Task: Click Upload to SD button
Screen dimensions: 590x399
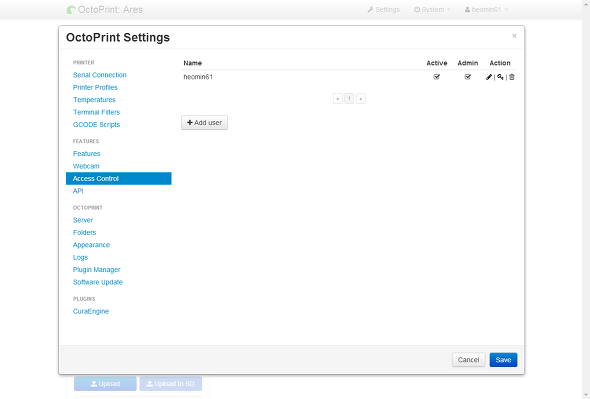Action: tap(171, 384)
